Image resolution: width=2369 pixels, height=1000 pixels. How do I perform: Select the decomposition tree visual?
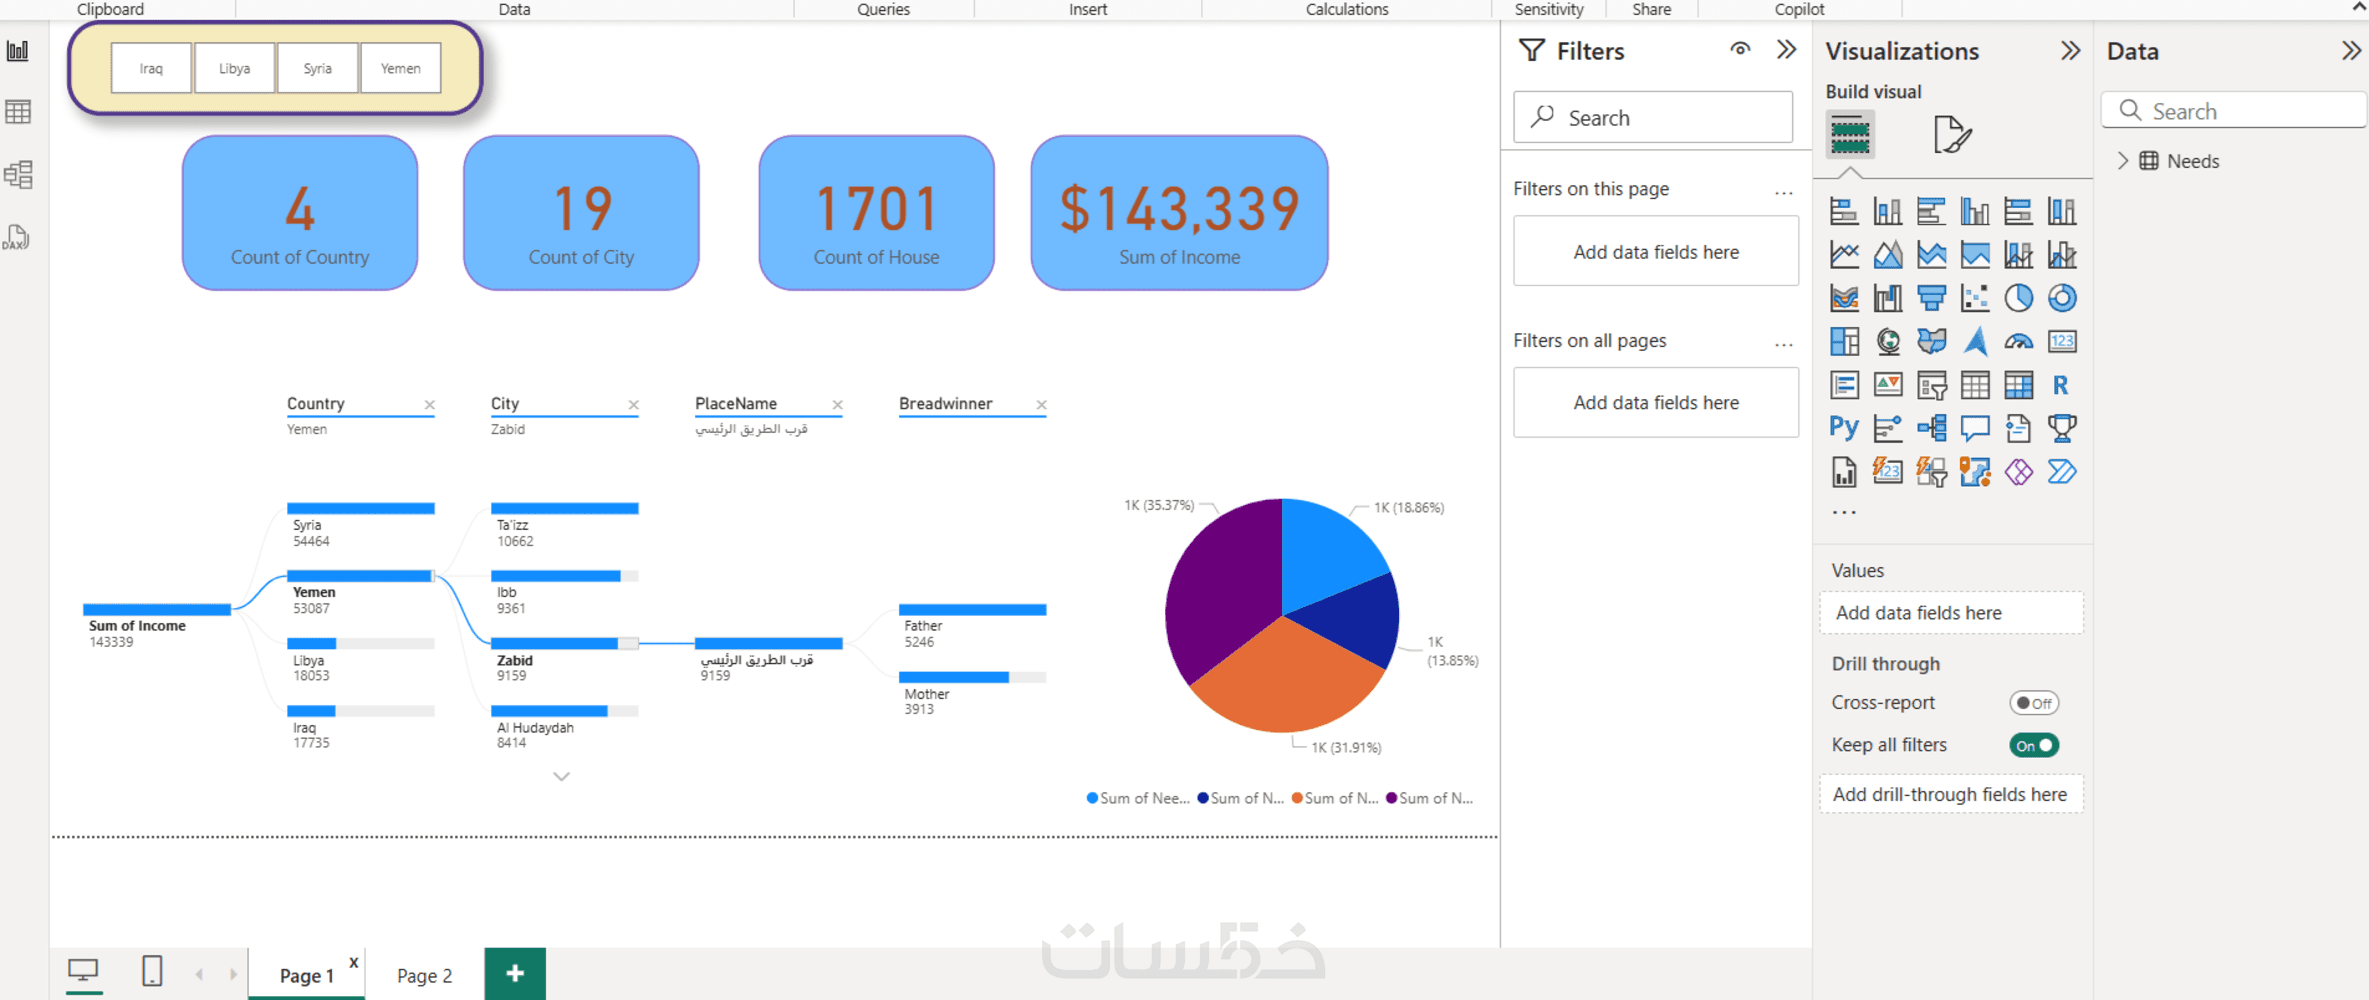(x=1931, y=428)
